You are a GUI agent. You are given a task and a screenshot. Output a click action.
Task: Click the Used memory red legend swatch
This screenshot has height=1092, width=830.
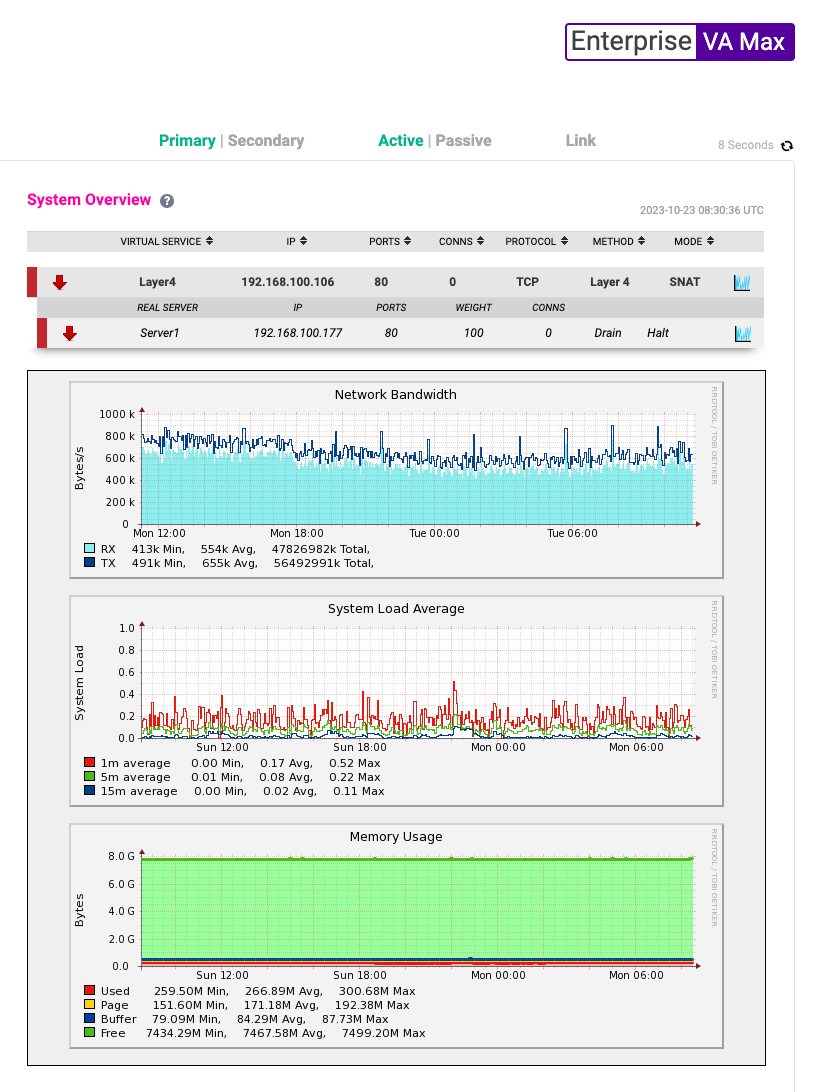(x=89, y=990)
